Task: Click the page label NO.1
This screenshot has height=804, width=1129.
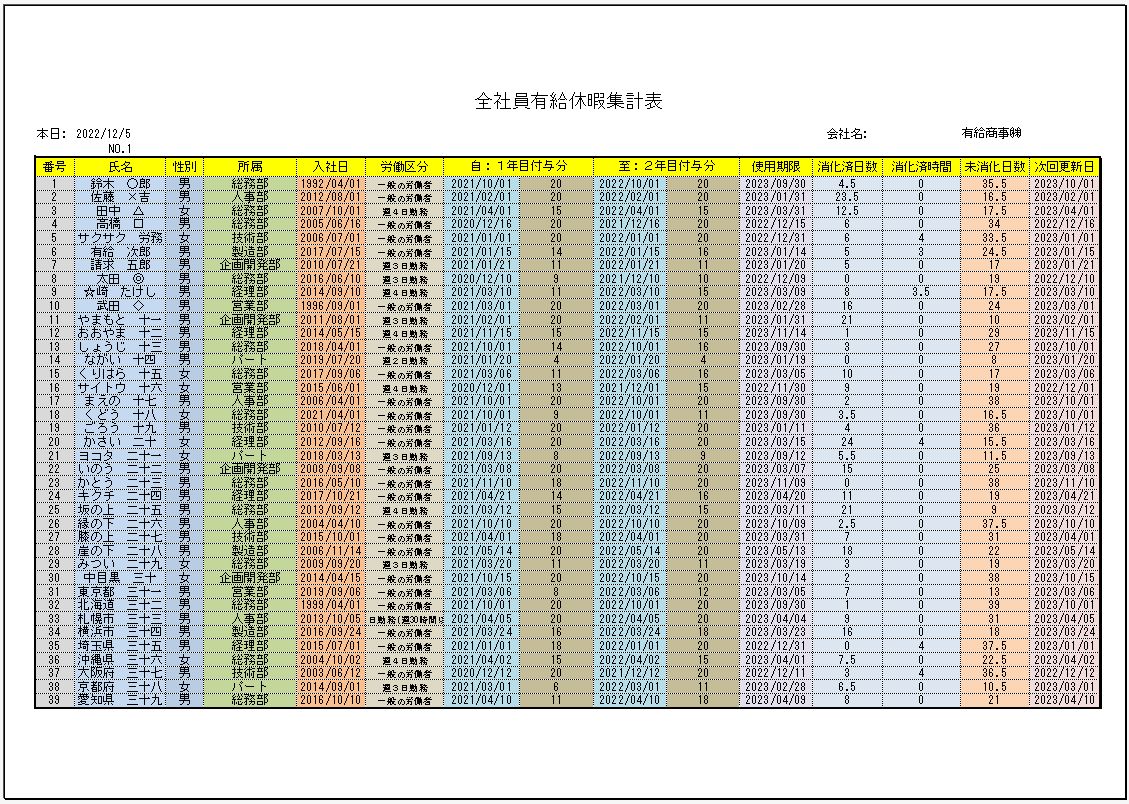Action: [120, 149]
